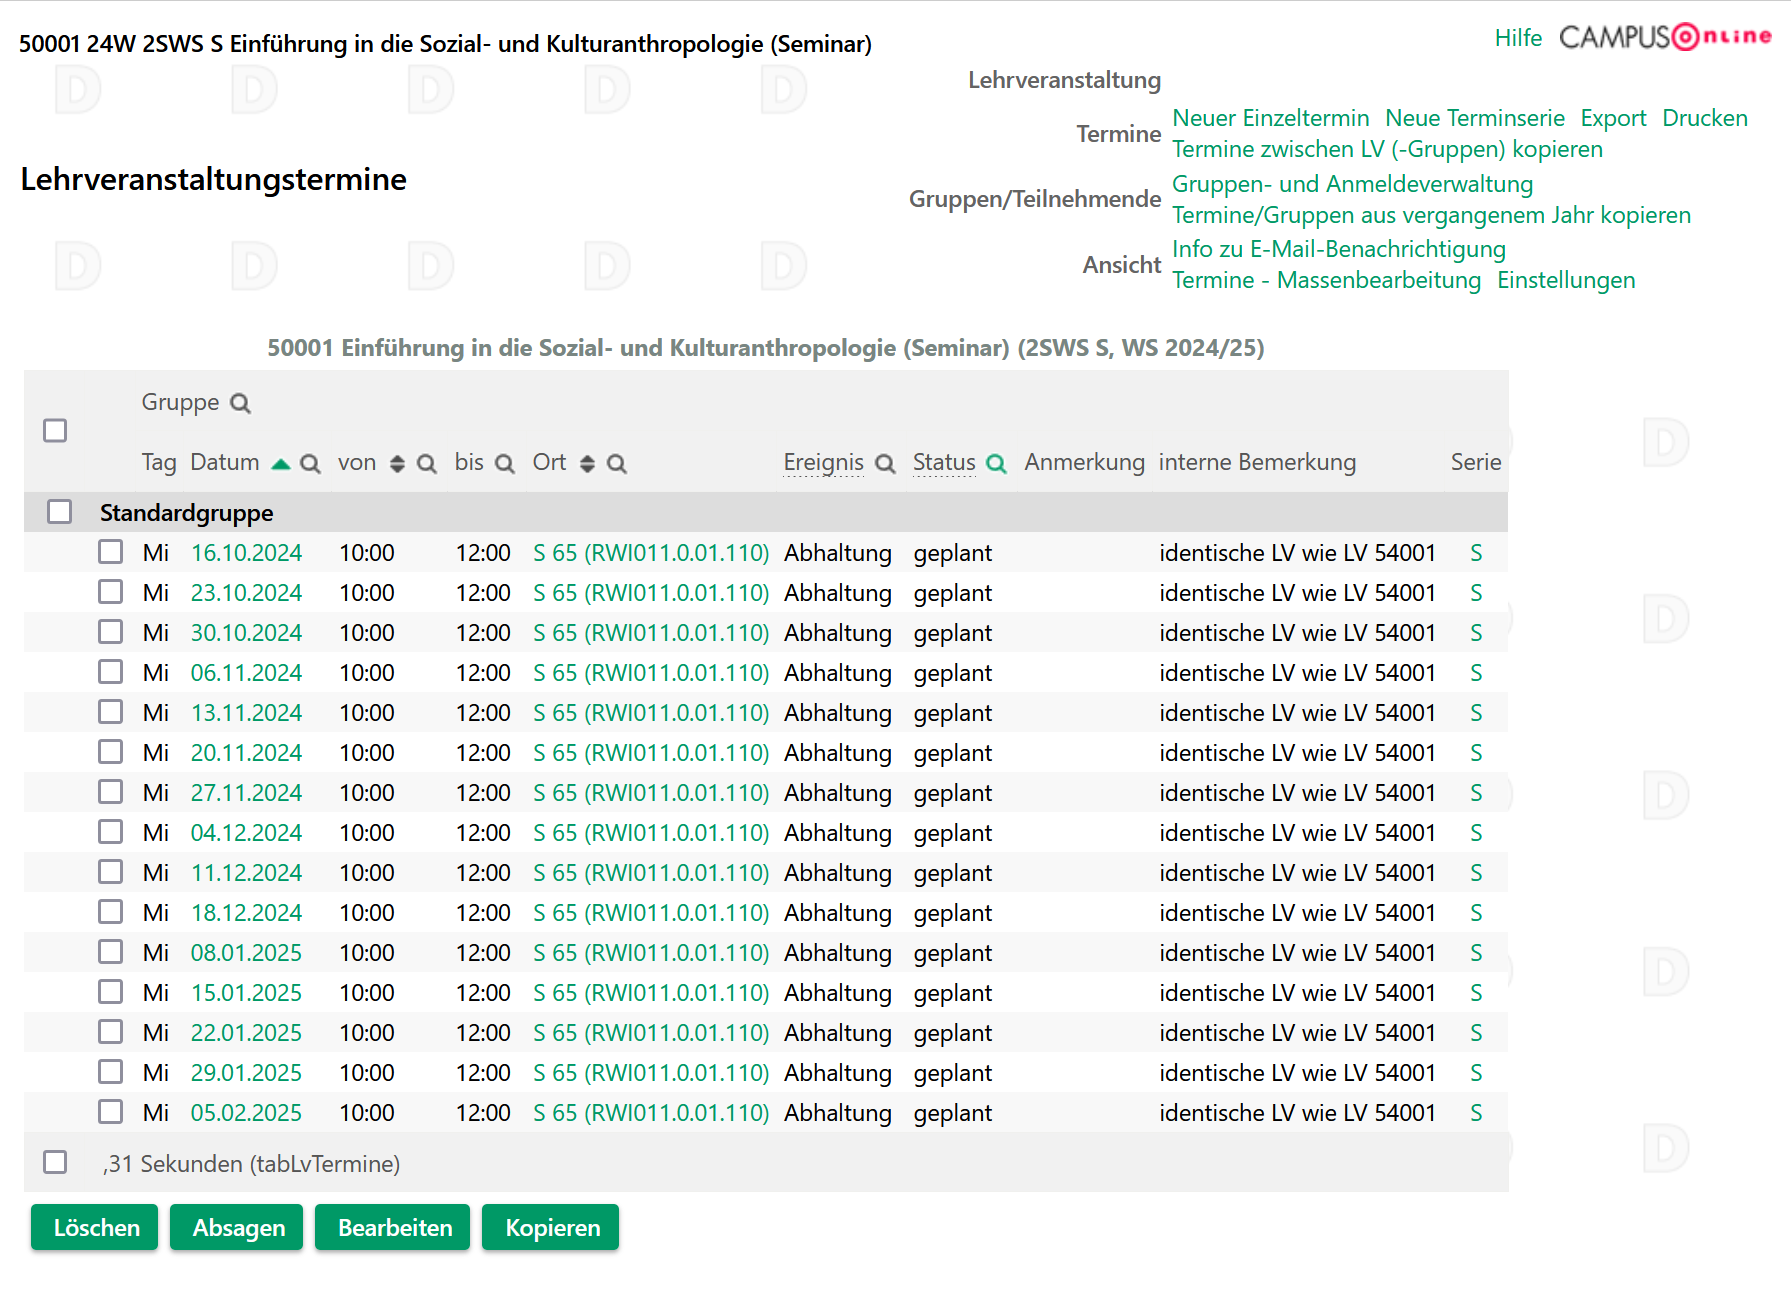Click the search icon beside the von column
1791x1298 pixels.
point(427,464)
